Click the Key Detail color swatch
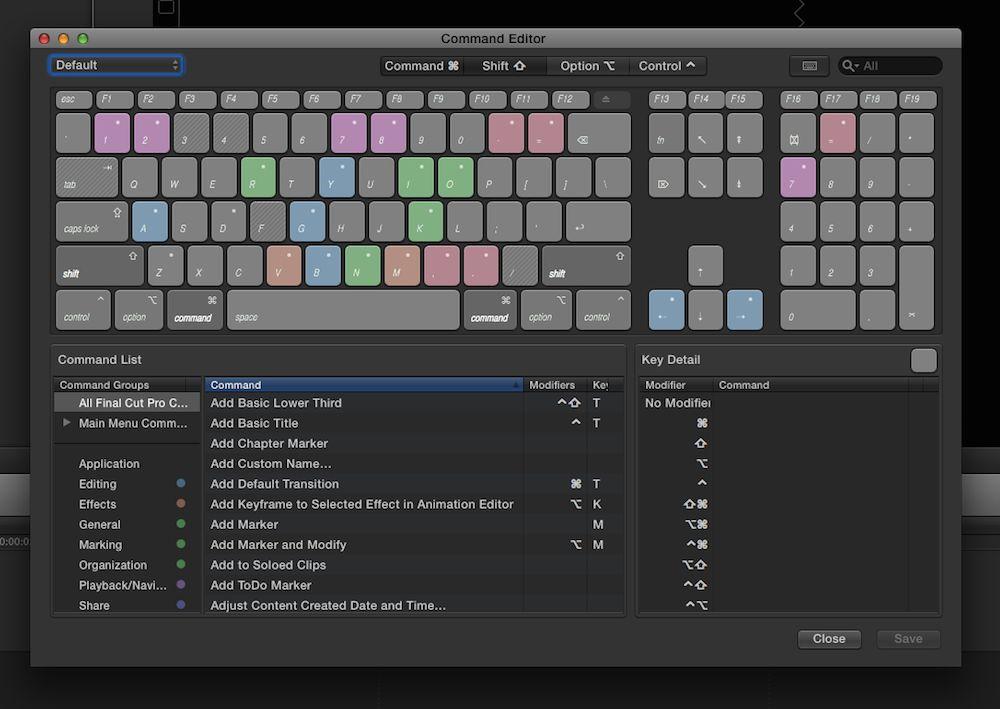The width and height of the screenshot is (1000, 709). coord(923,361)
